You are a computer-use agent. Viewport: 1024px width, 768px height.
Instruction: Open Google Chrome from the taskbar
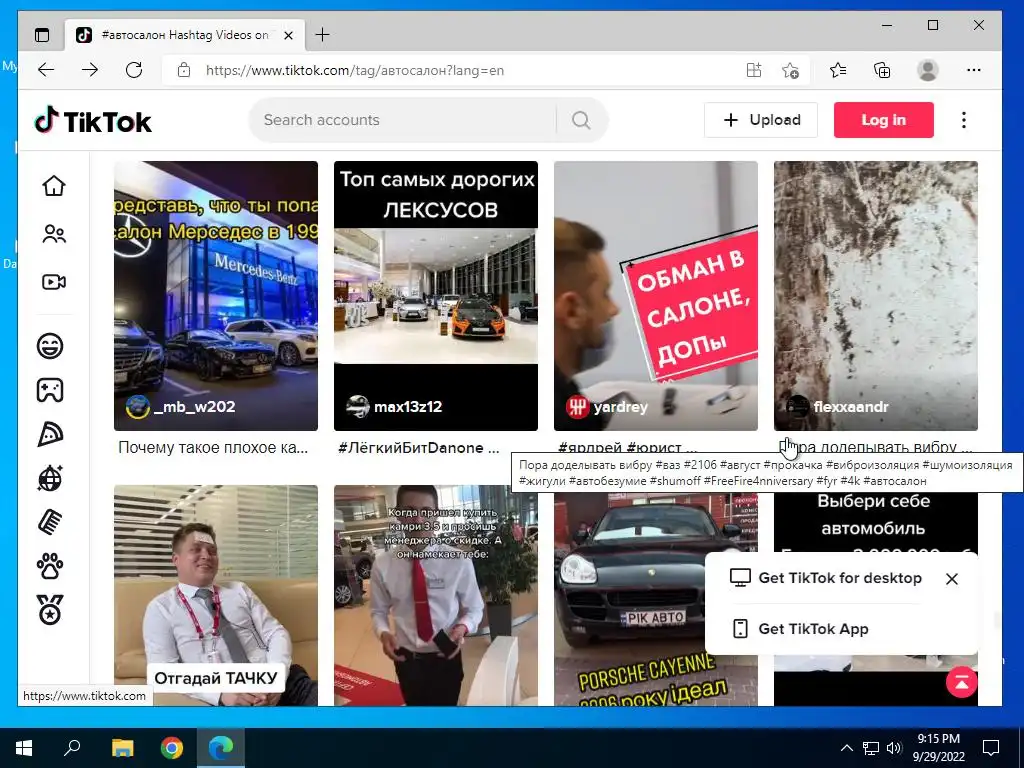click(x=172, y=748)
